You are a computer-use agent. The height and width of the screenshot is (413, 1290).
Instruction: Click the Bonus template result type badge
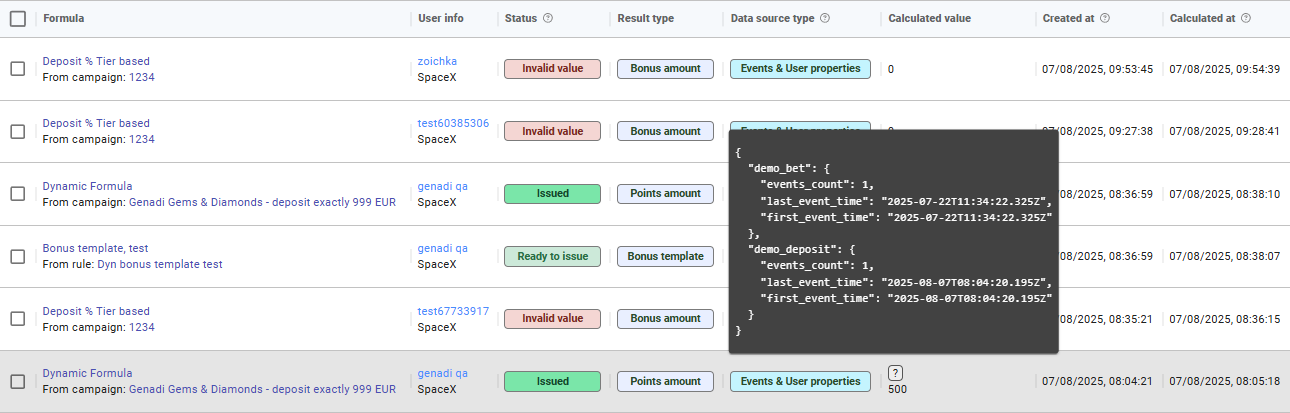(665, 256)
